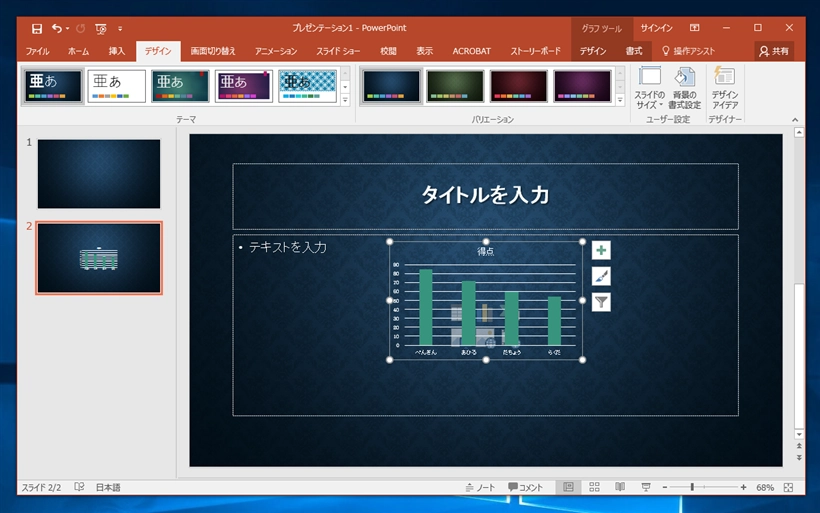Image resolution: width=820 pixels, height=513 pixels.
Task: Apply the blue diamond pattern theme
Action: point(308,86)
